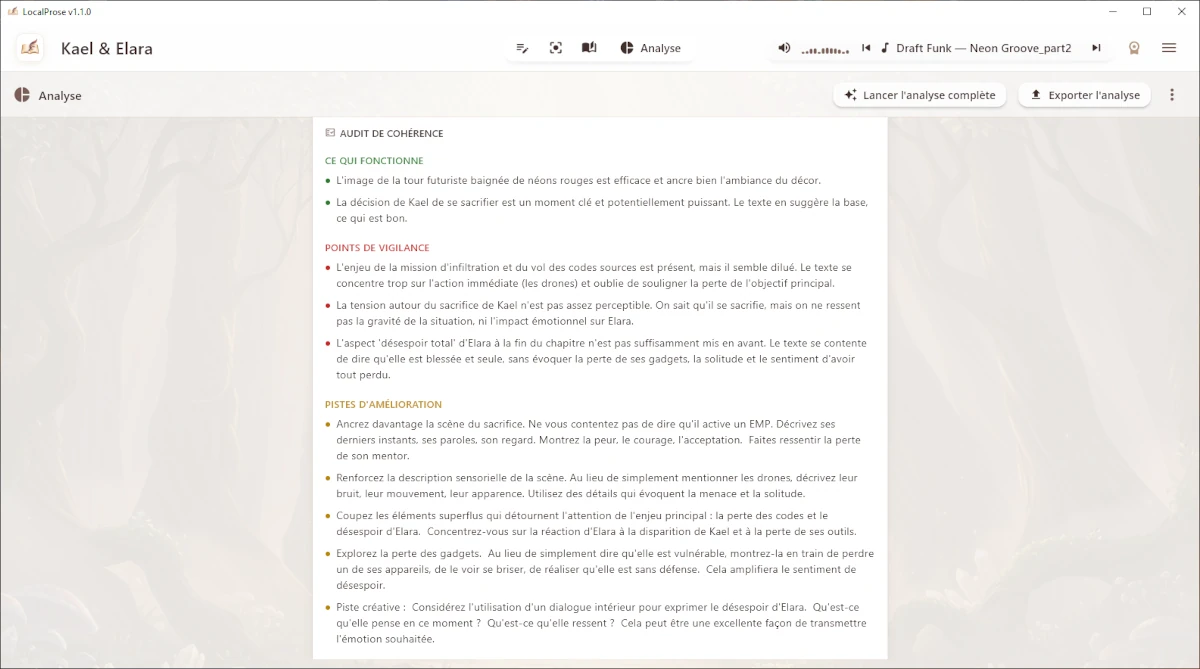Open the writing editor mode icon
The image size is (1200, 669).
coord(522,48)
